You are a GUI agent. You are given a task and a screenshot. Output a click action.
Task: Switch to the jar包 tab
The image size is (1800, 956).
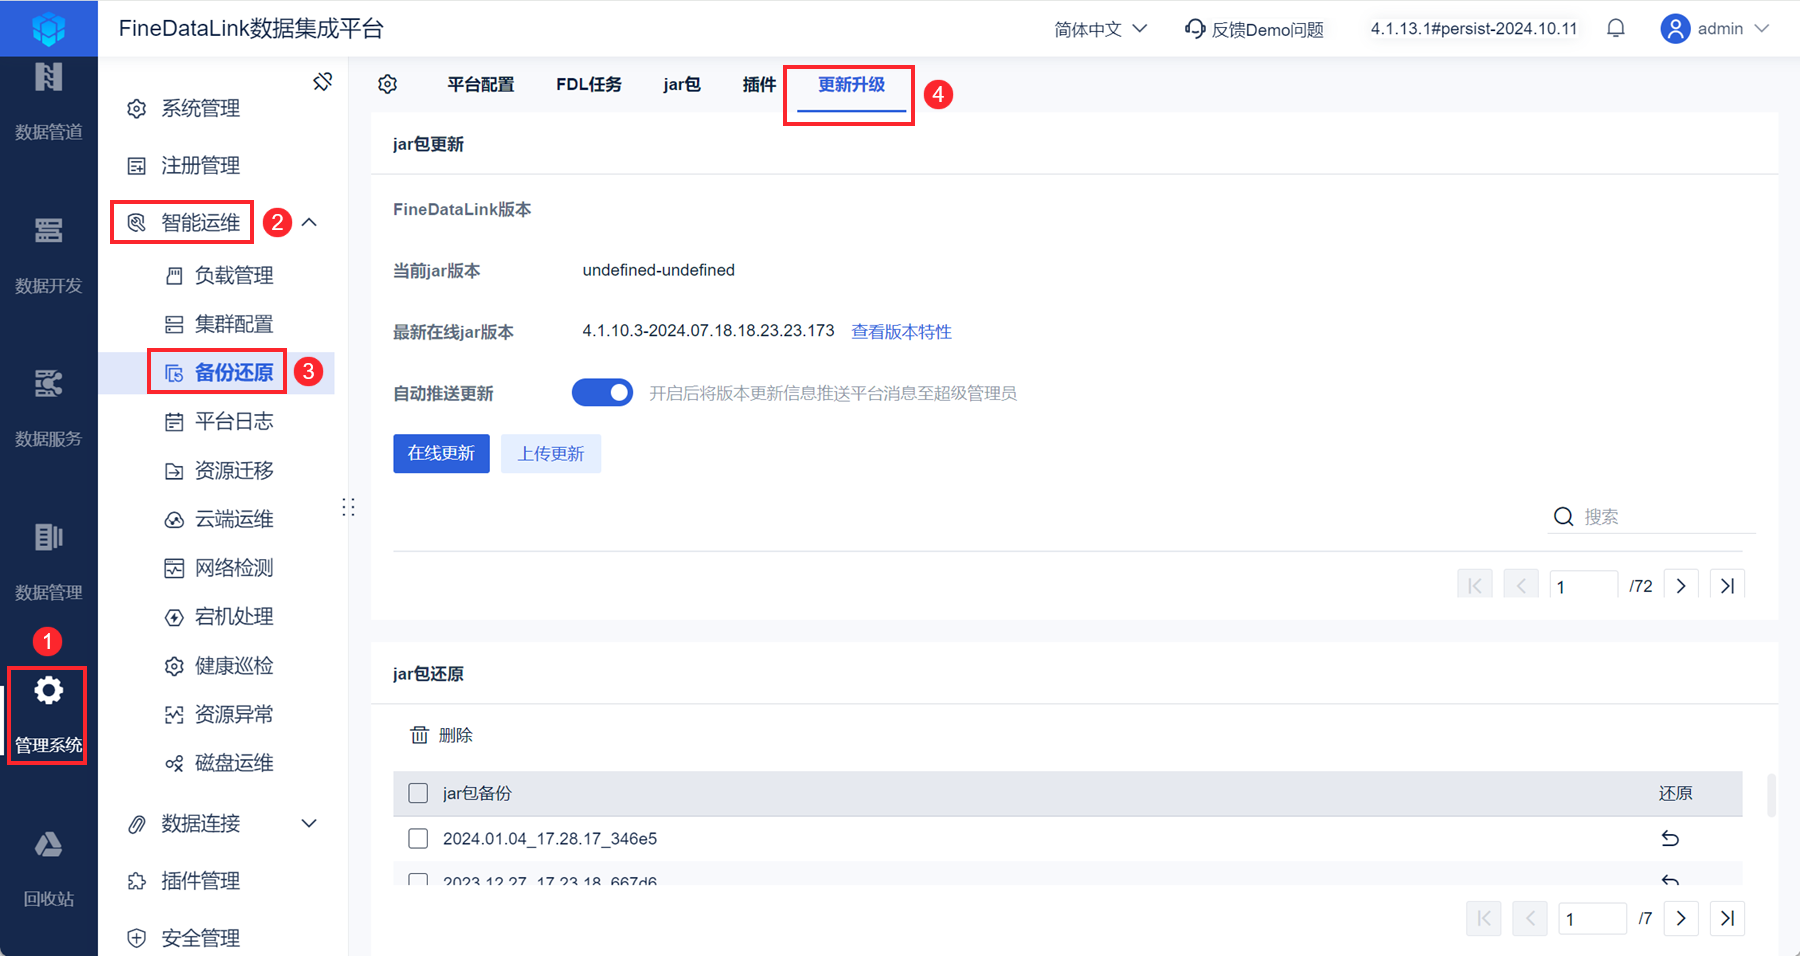pyautogui.click(x=682, y=85)
